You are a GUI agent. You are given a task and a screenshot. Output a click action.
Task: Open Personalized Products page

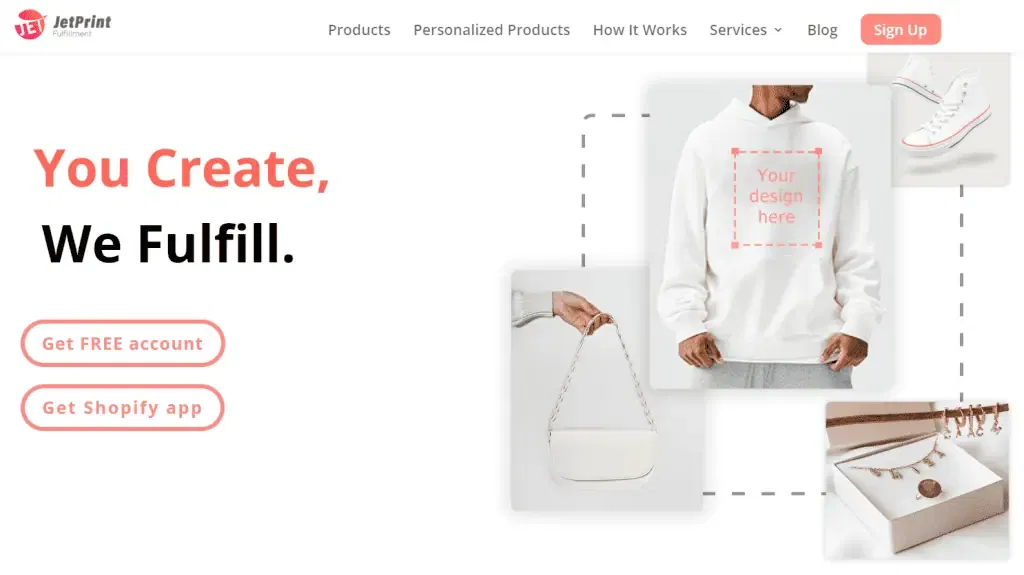click(x=492, y=30)
